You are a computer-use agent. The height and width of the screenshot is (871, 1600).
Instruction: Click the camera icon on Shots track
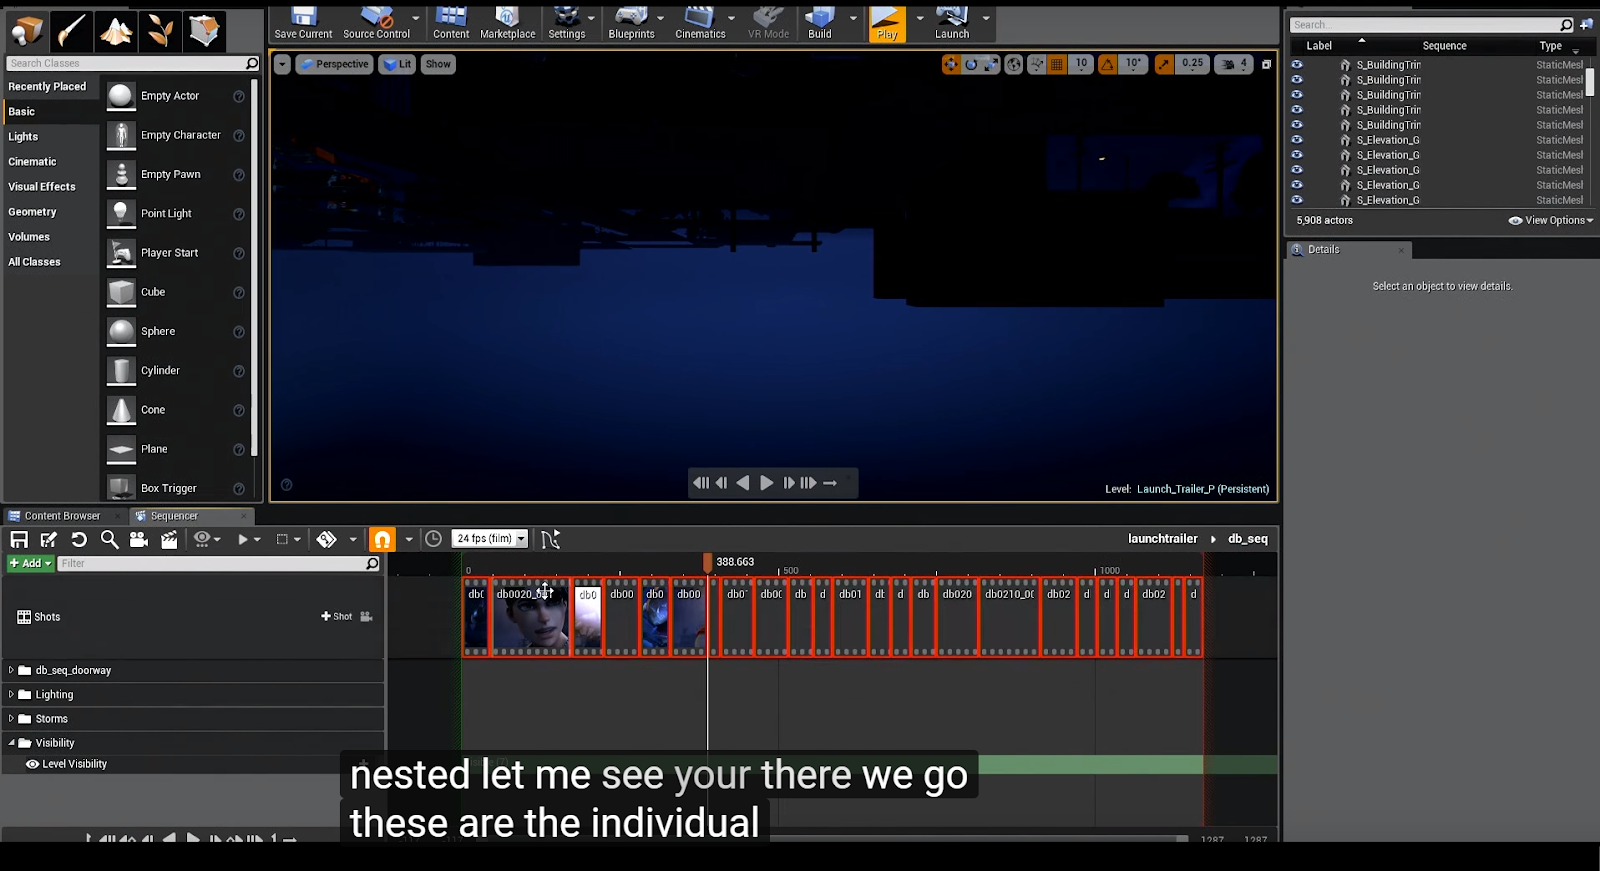click(x=366, y=616)
